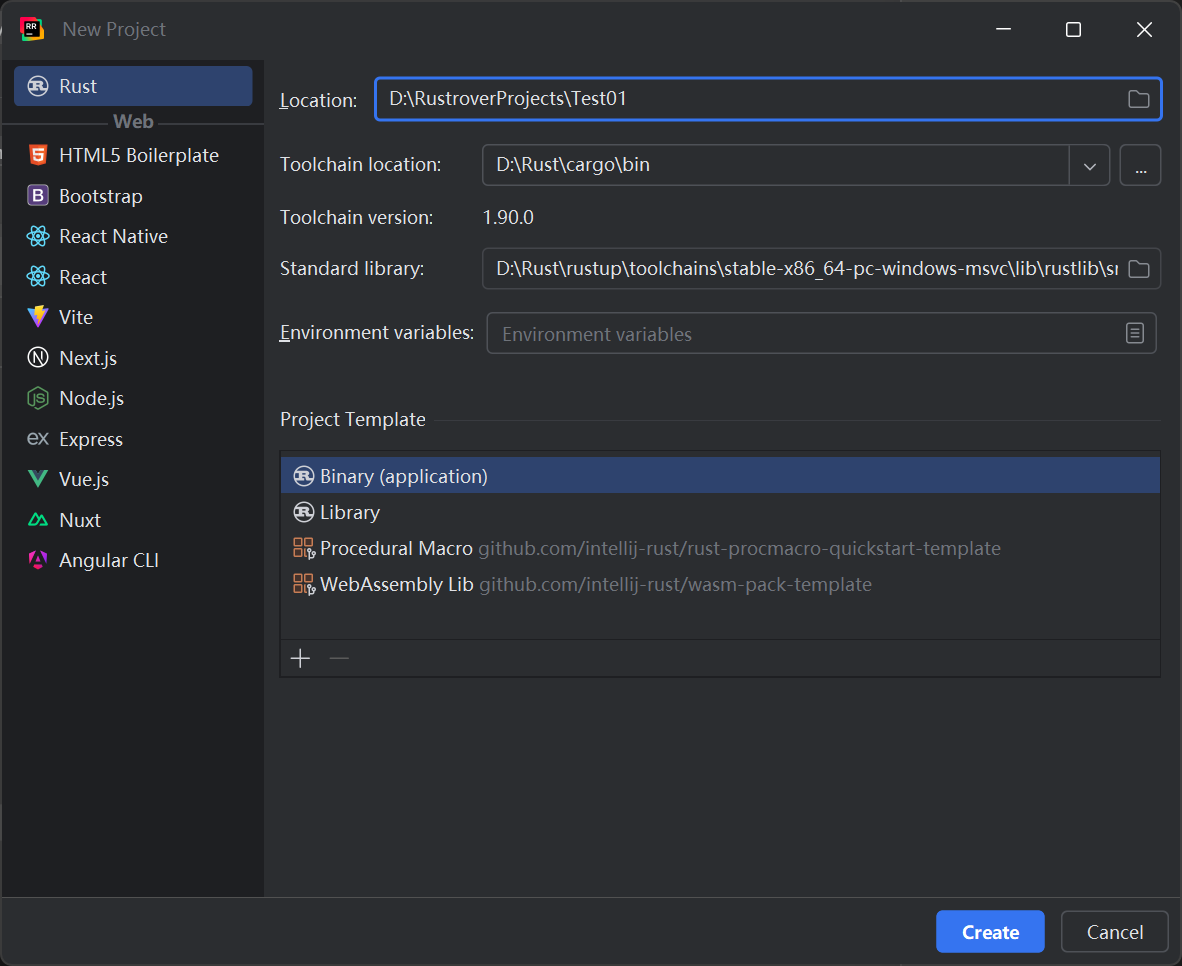
Task: Click plus icon to add template
Action: coord(300,658)
